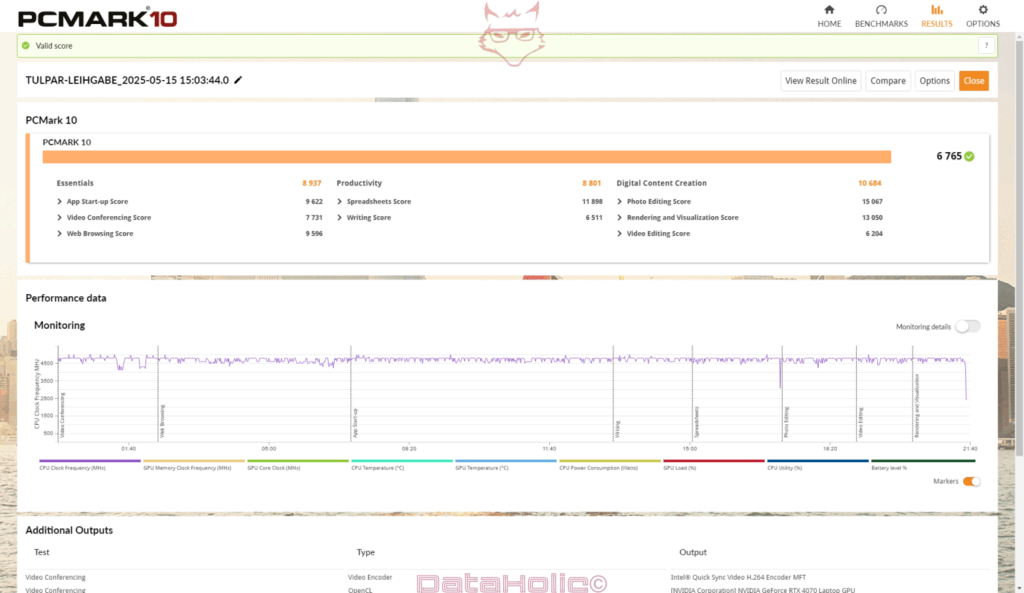Turn off the Markers toggle
The height and width of the screenshot is (593, 1024).
[972, 481]
